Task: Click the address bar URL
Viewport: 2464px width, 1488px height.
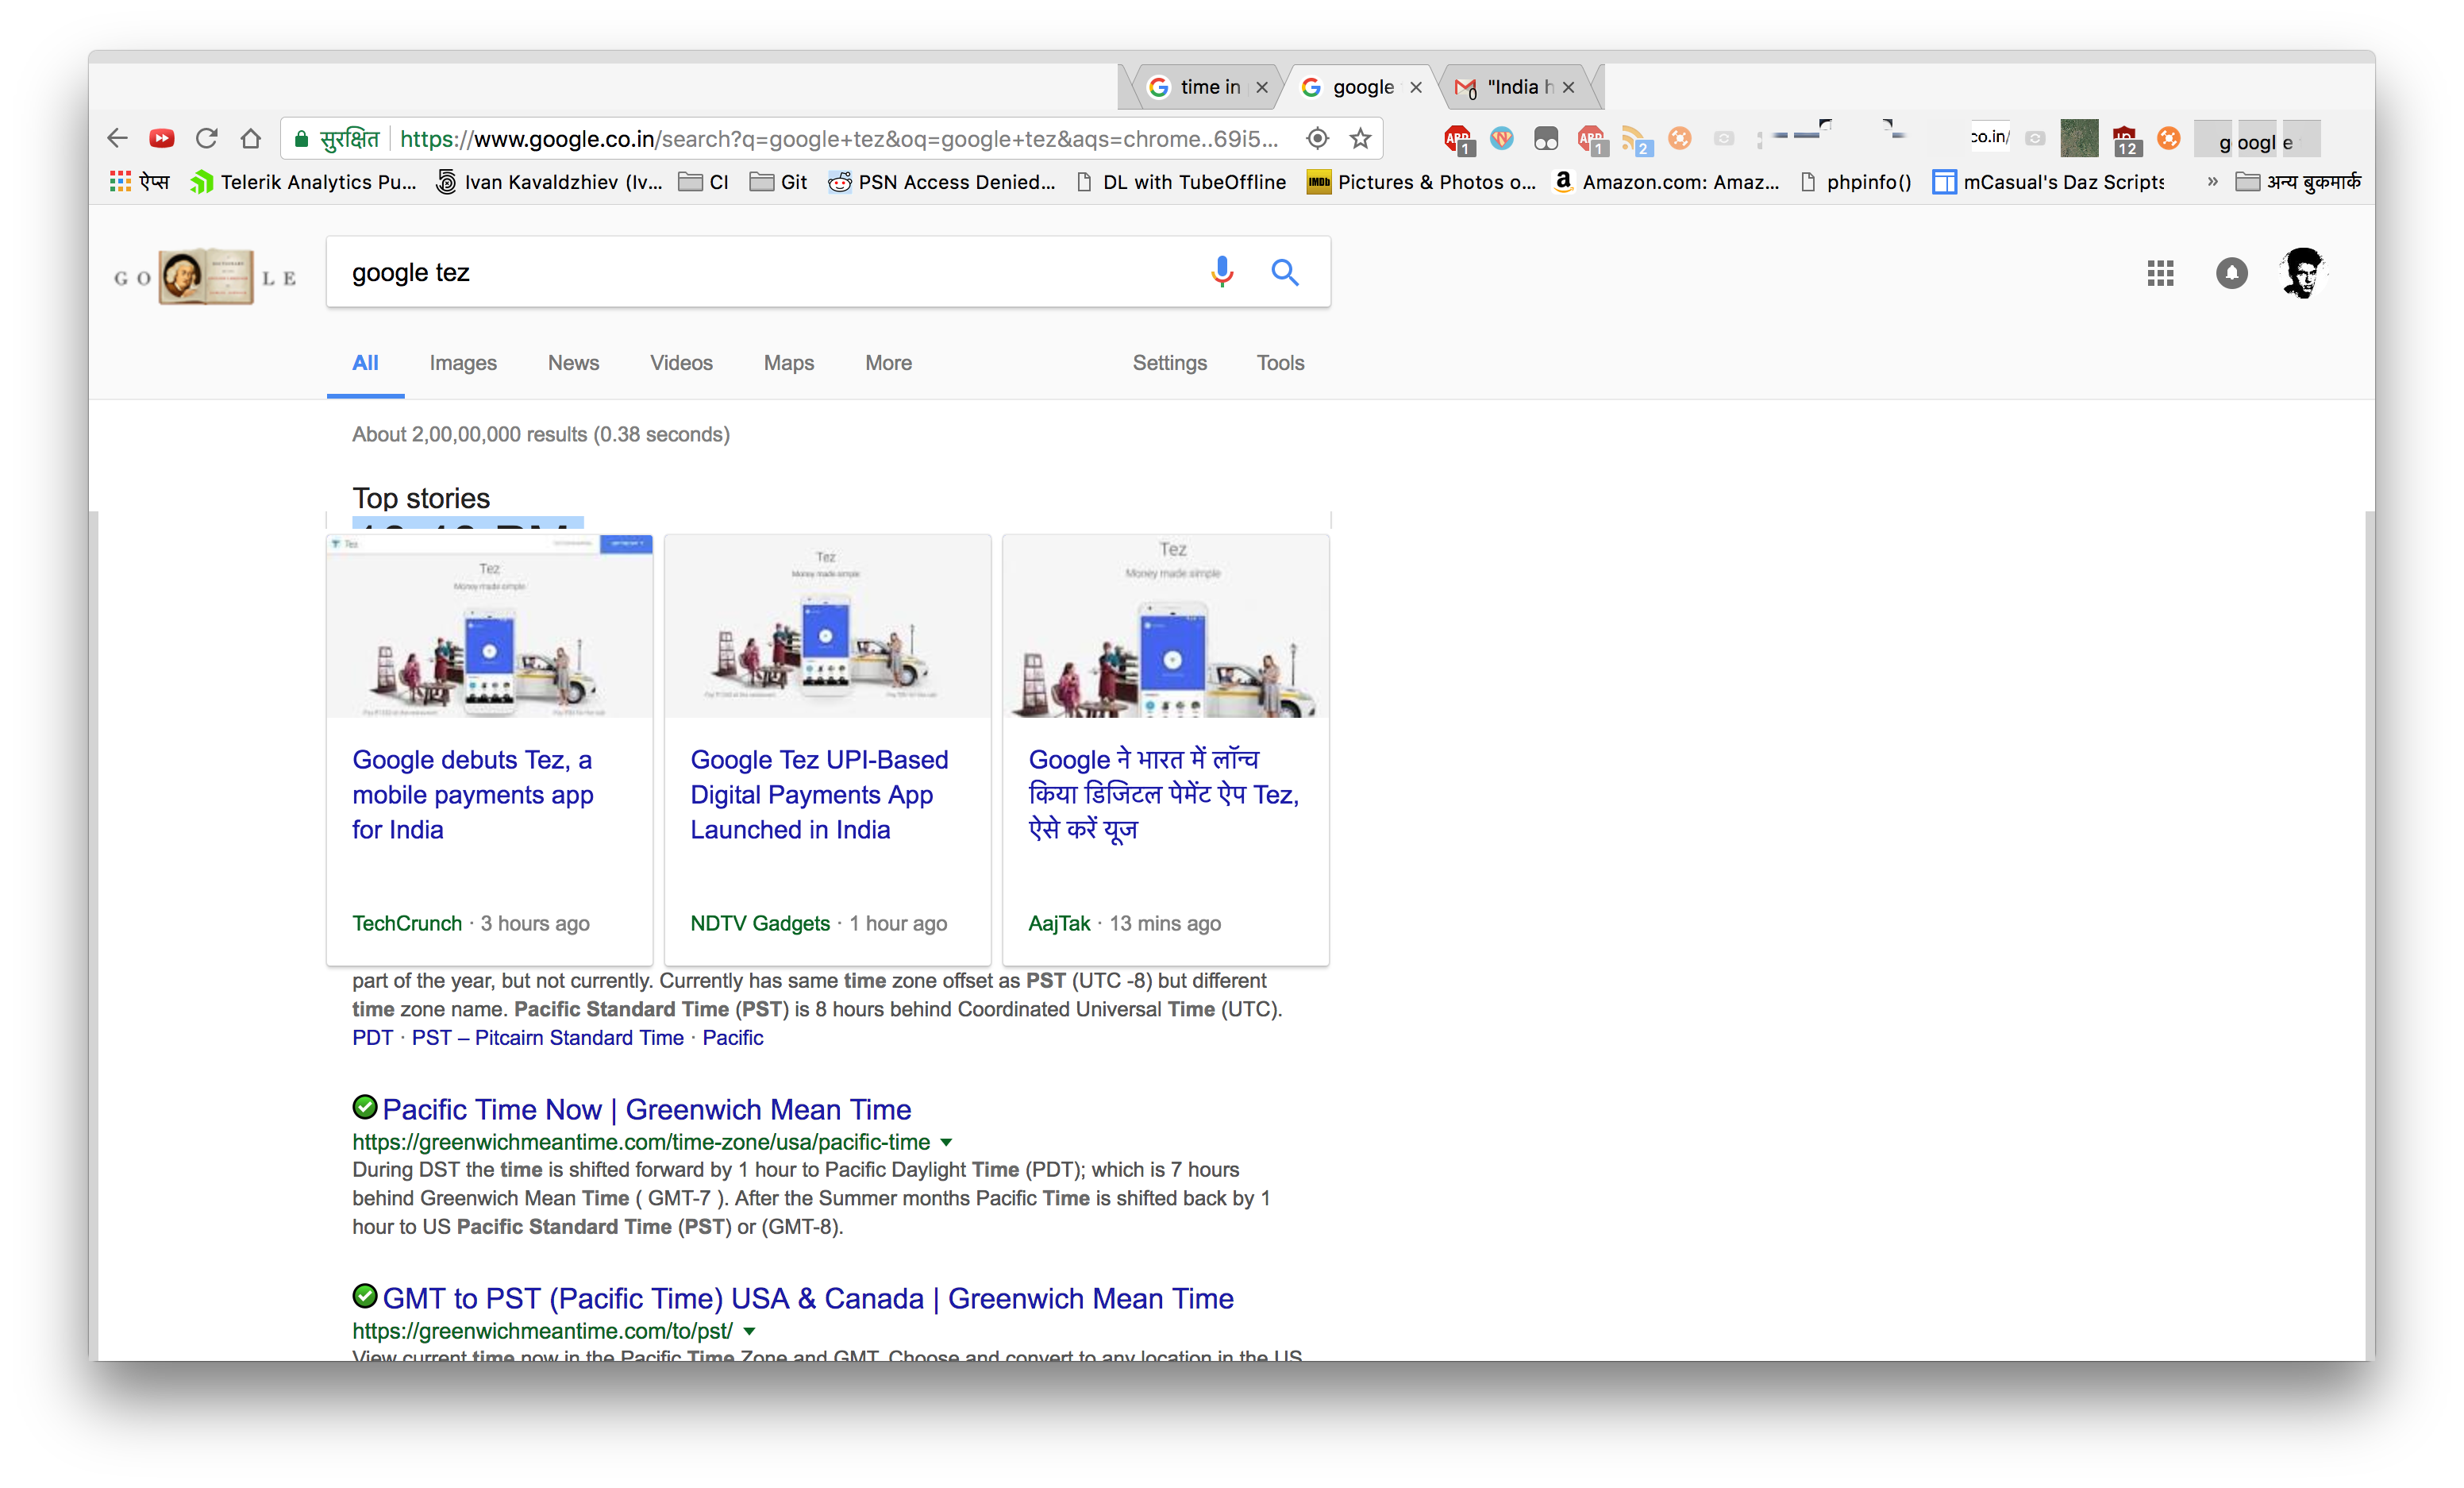Action: 838,139
